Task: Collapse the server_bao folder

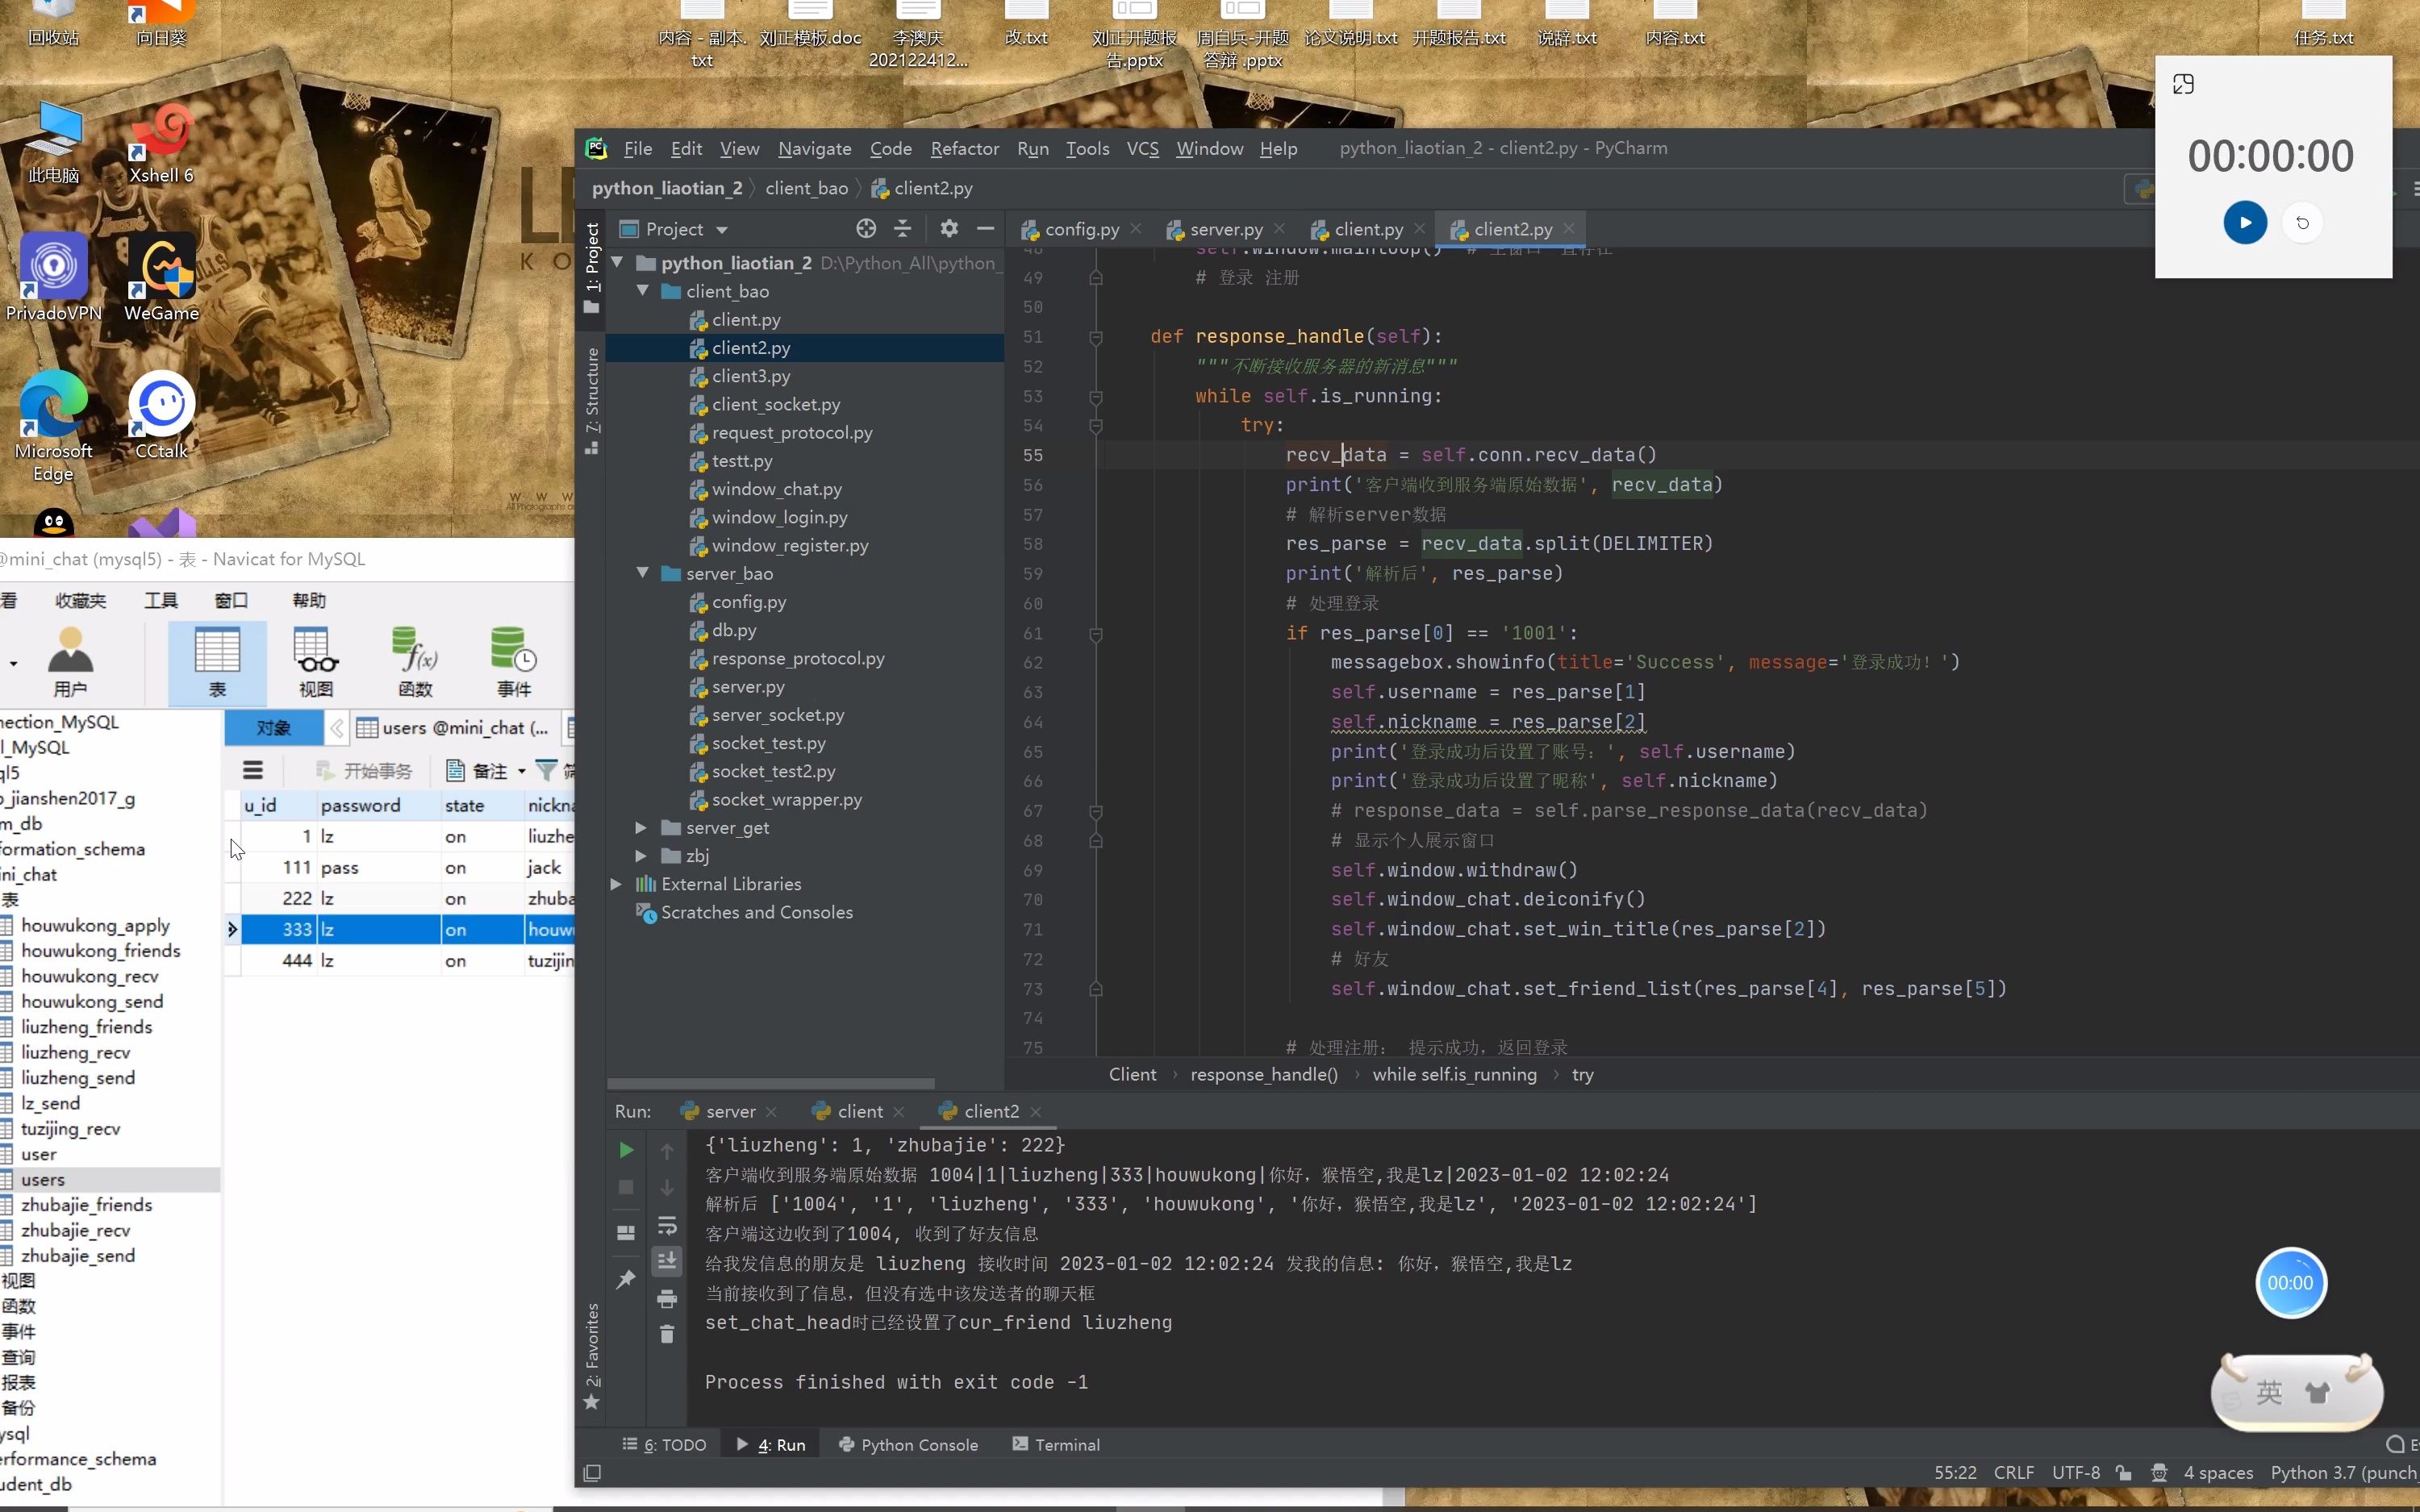Action: pos(643,573)
